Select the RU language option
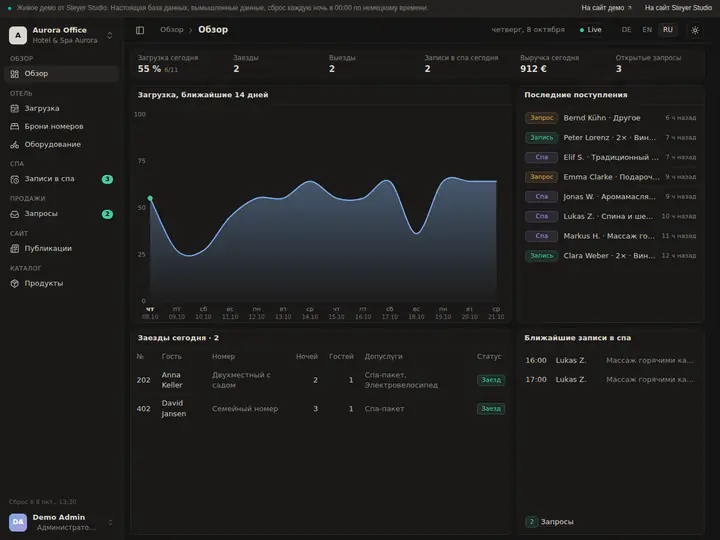 pyautogui.click(x=668, y=30)
